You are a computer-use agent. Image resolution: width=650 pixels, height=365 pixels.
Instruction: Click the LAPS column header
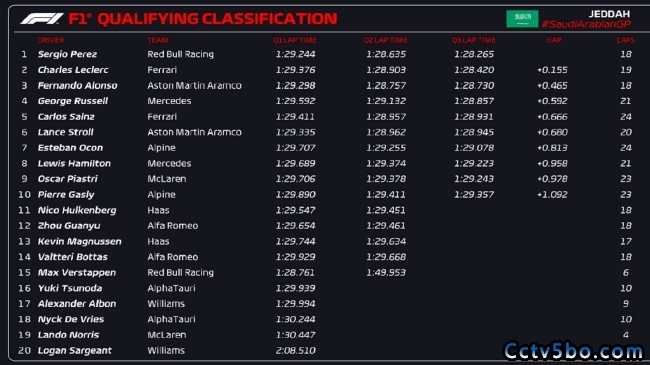coord(625,40)
